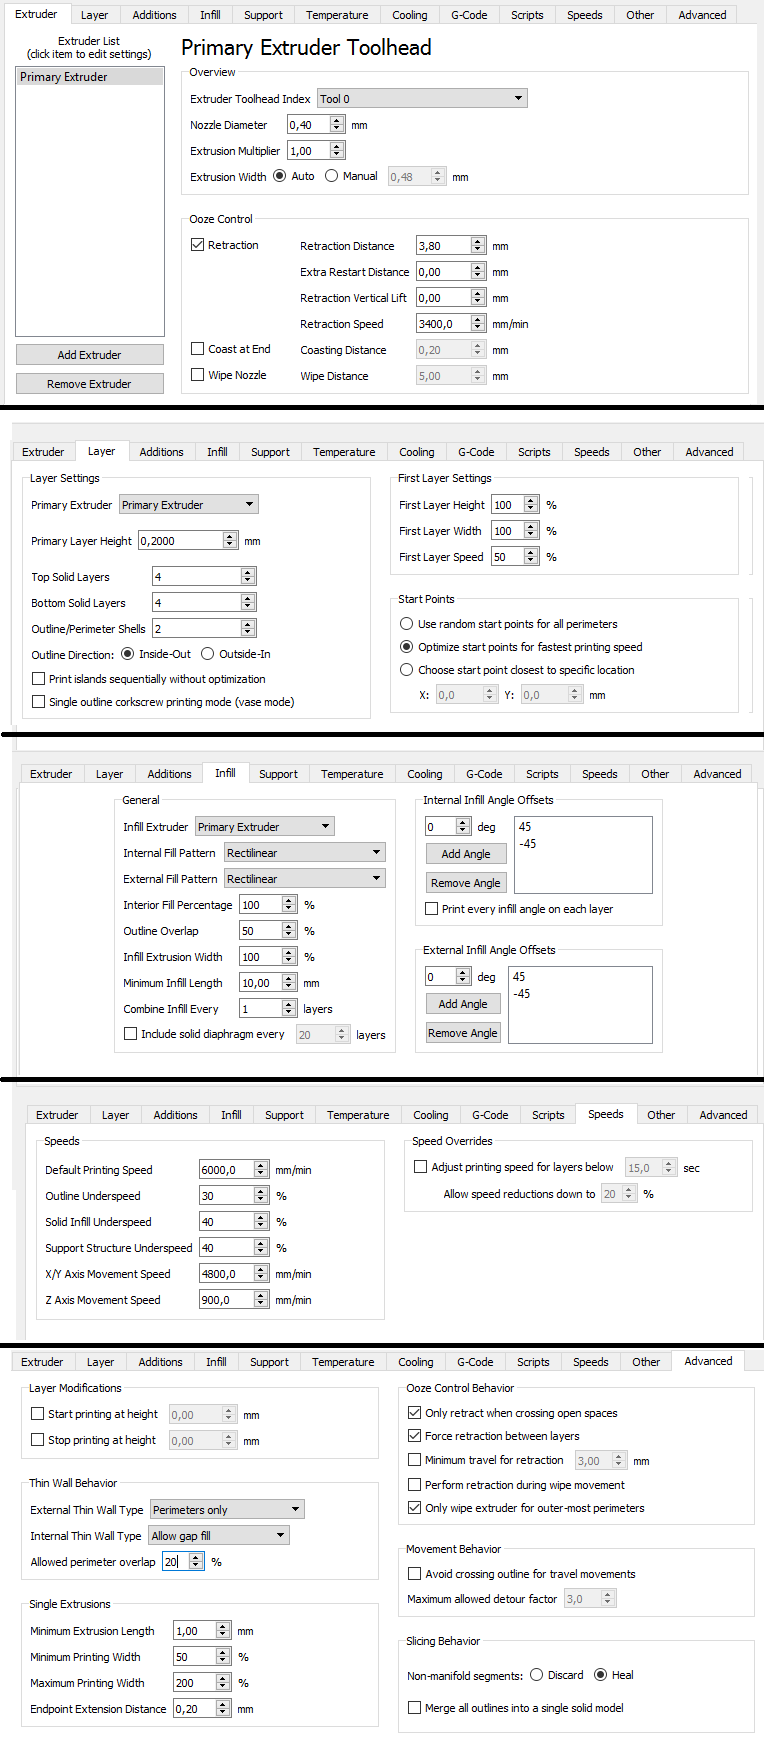
Task: Open the Internal Fill Pattern dropdown
Action: 305,853
